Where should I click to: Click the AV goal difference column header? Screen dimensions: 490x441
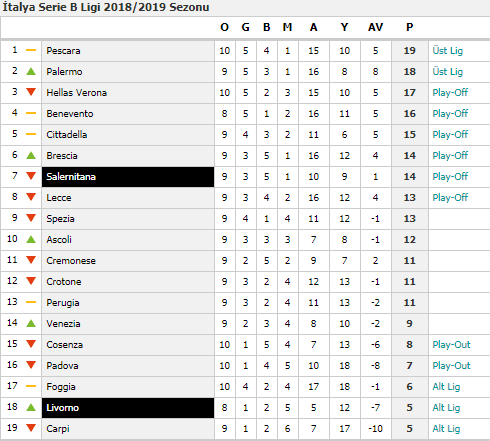click(x=376, y=27)
